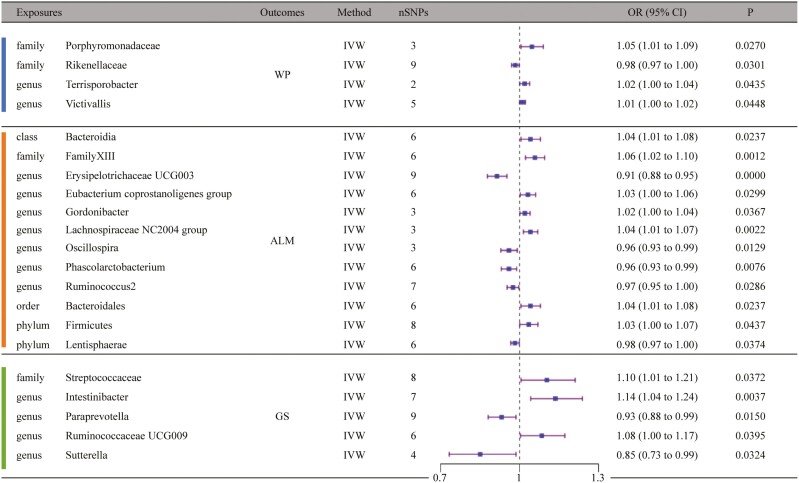
Task: Click the orange ALM group color bar
Action: 4,239
